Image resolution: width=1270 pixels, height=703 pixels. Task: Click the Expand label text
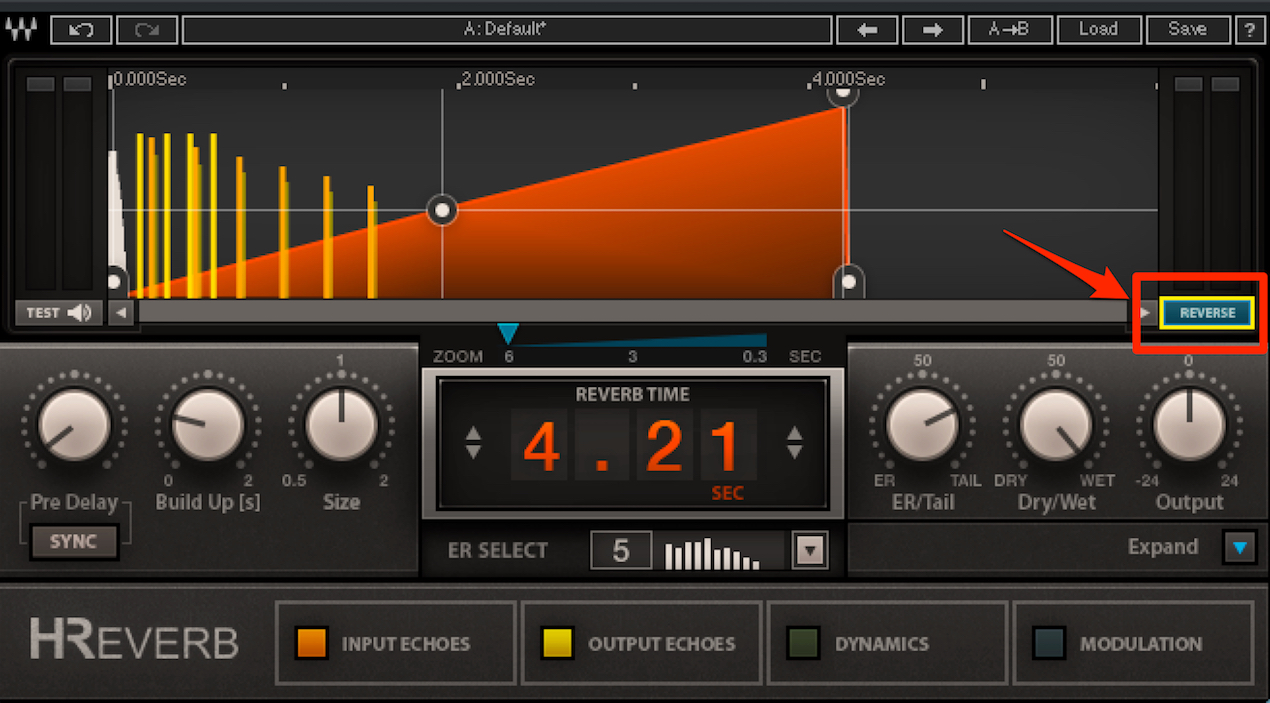(x=1163, y=547)
